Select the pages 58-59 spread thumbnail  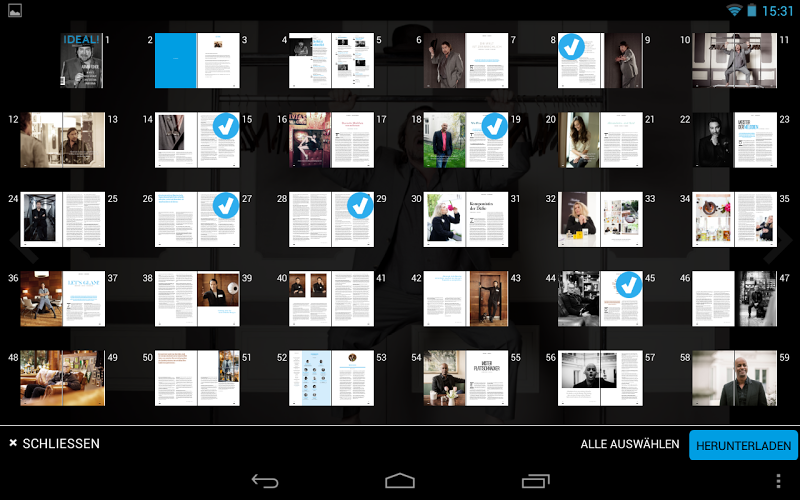coord(734,378)
